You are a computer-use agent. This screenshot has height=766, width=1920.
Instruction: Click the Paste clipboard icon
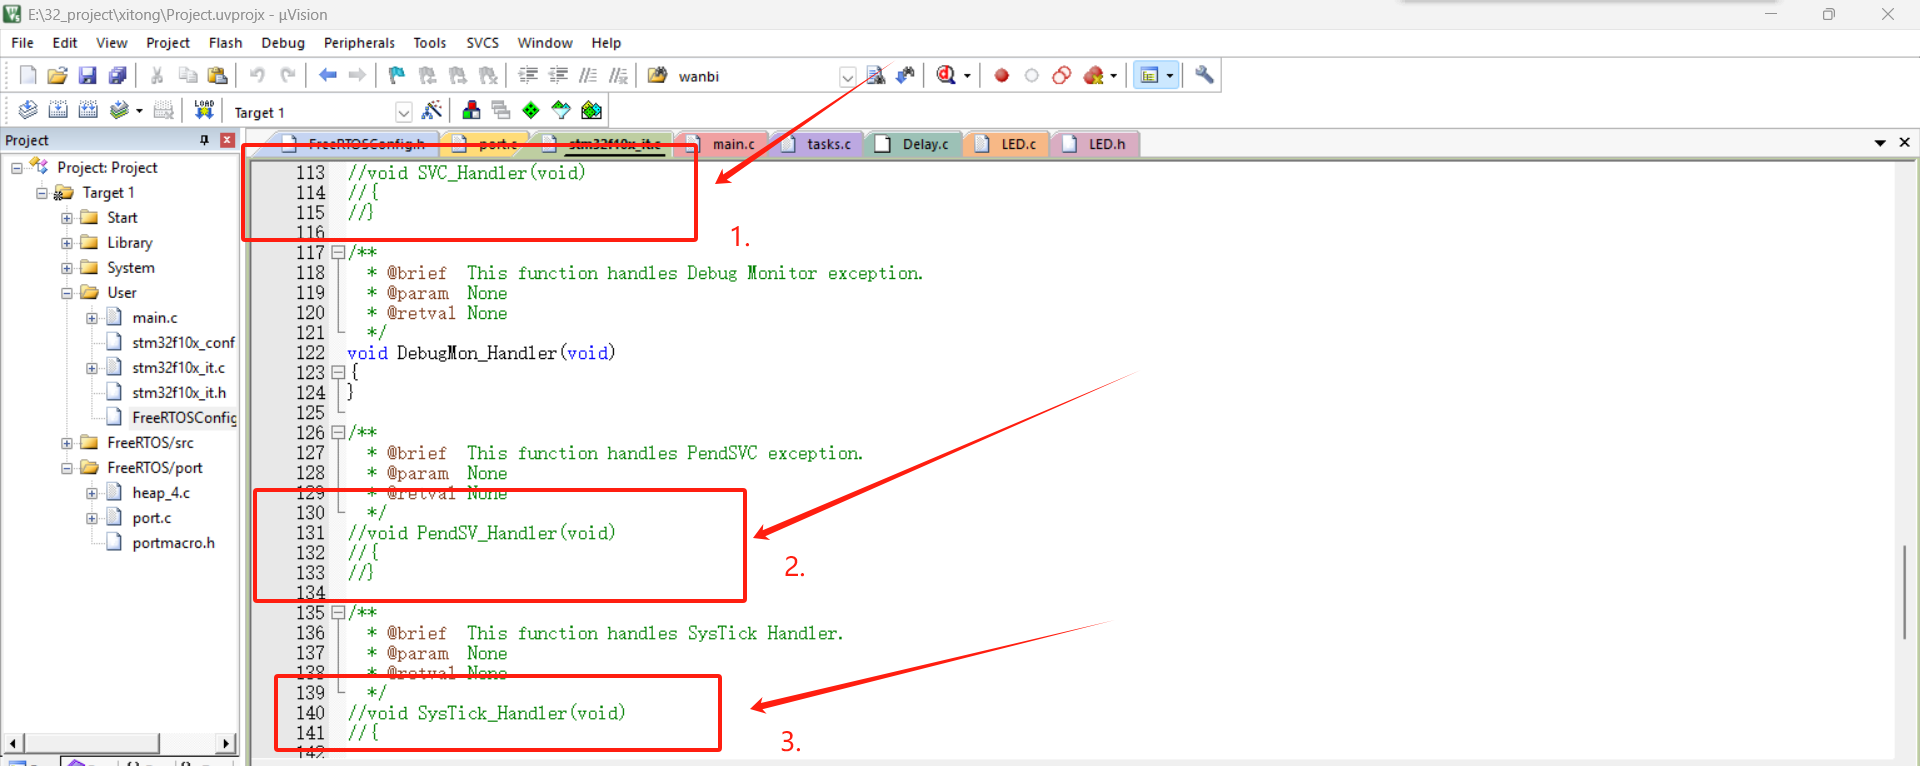(217, 75)
